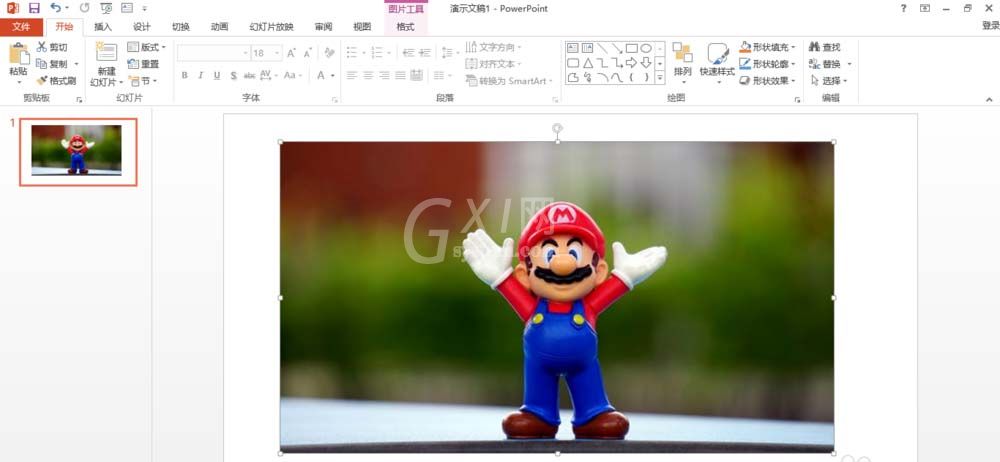Switch to Design (设计) tab
The width and height of the screenshot is (1000, 462).
pos(142,27)
